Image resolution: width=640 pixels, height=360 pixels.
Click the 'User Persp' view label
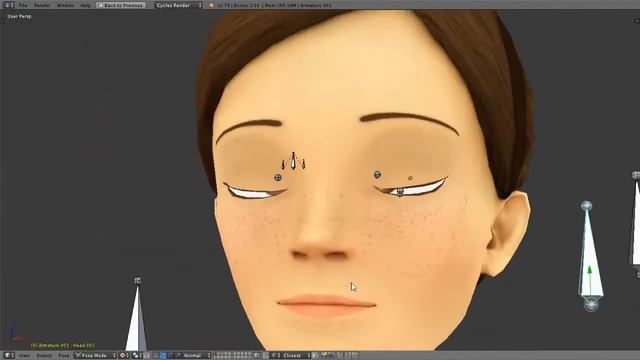click(x=19, y=16)
